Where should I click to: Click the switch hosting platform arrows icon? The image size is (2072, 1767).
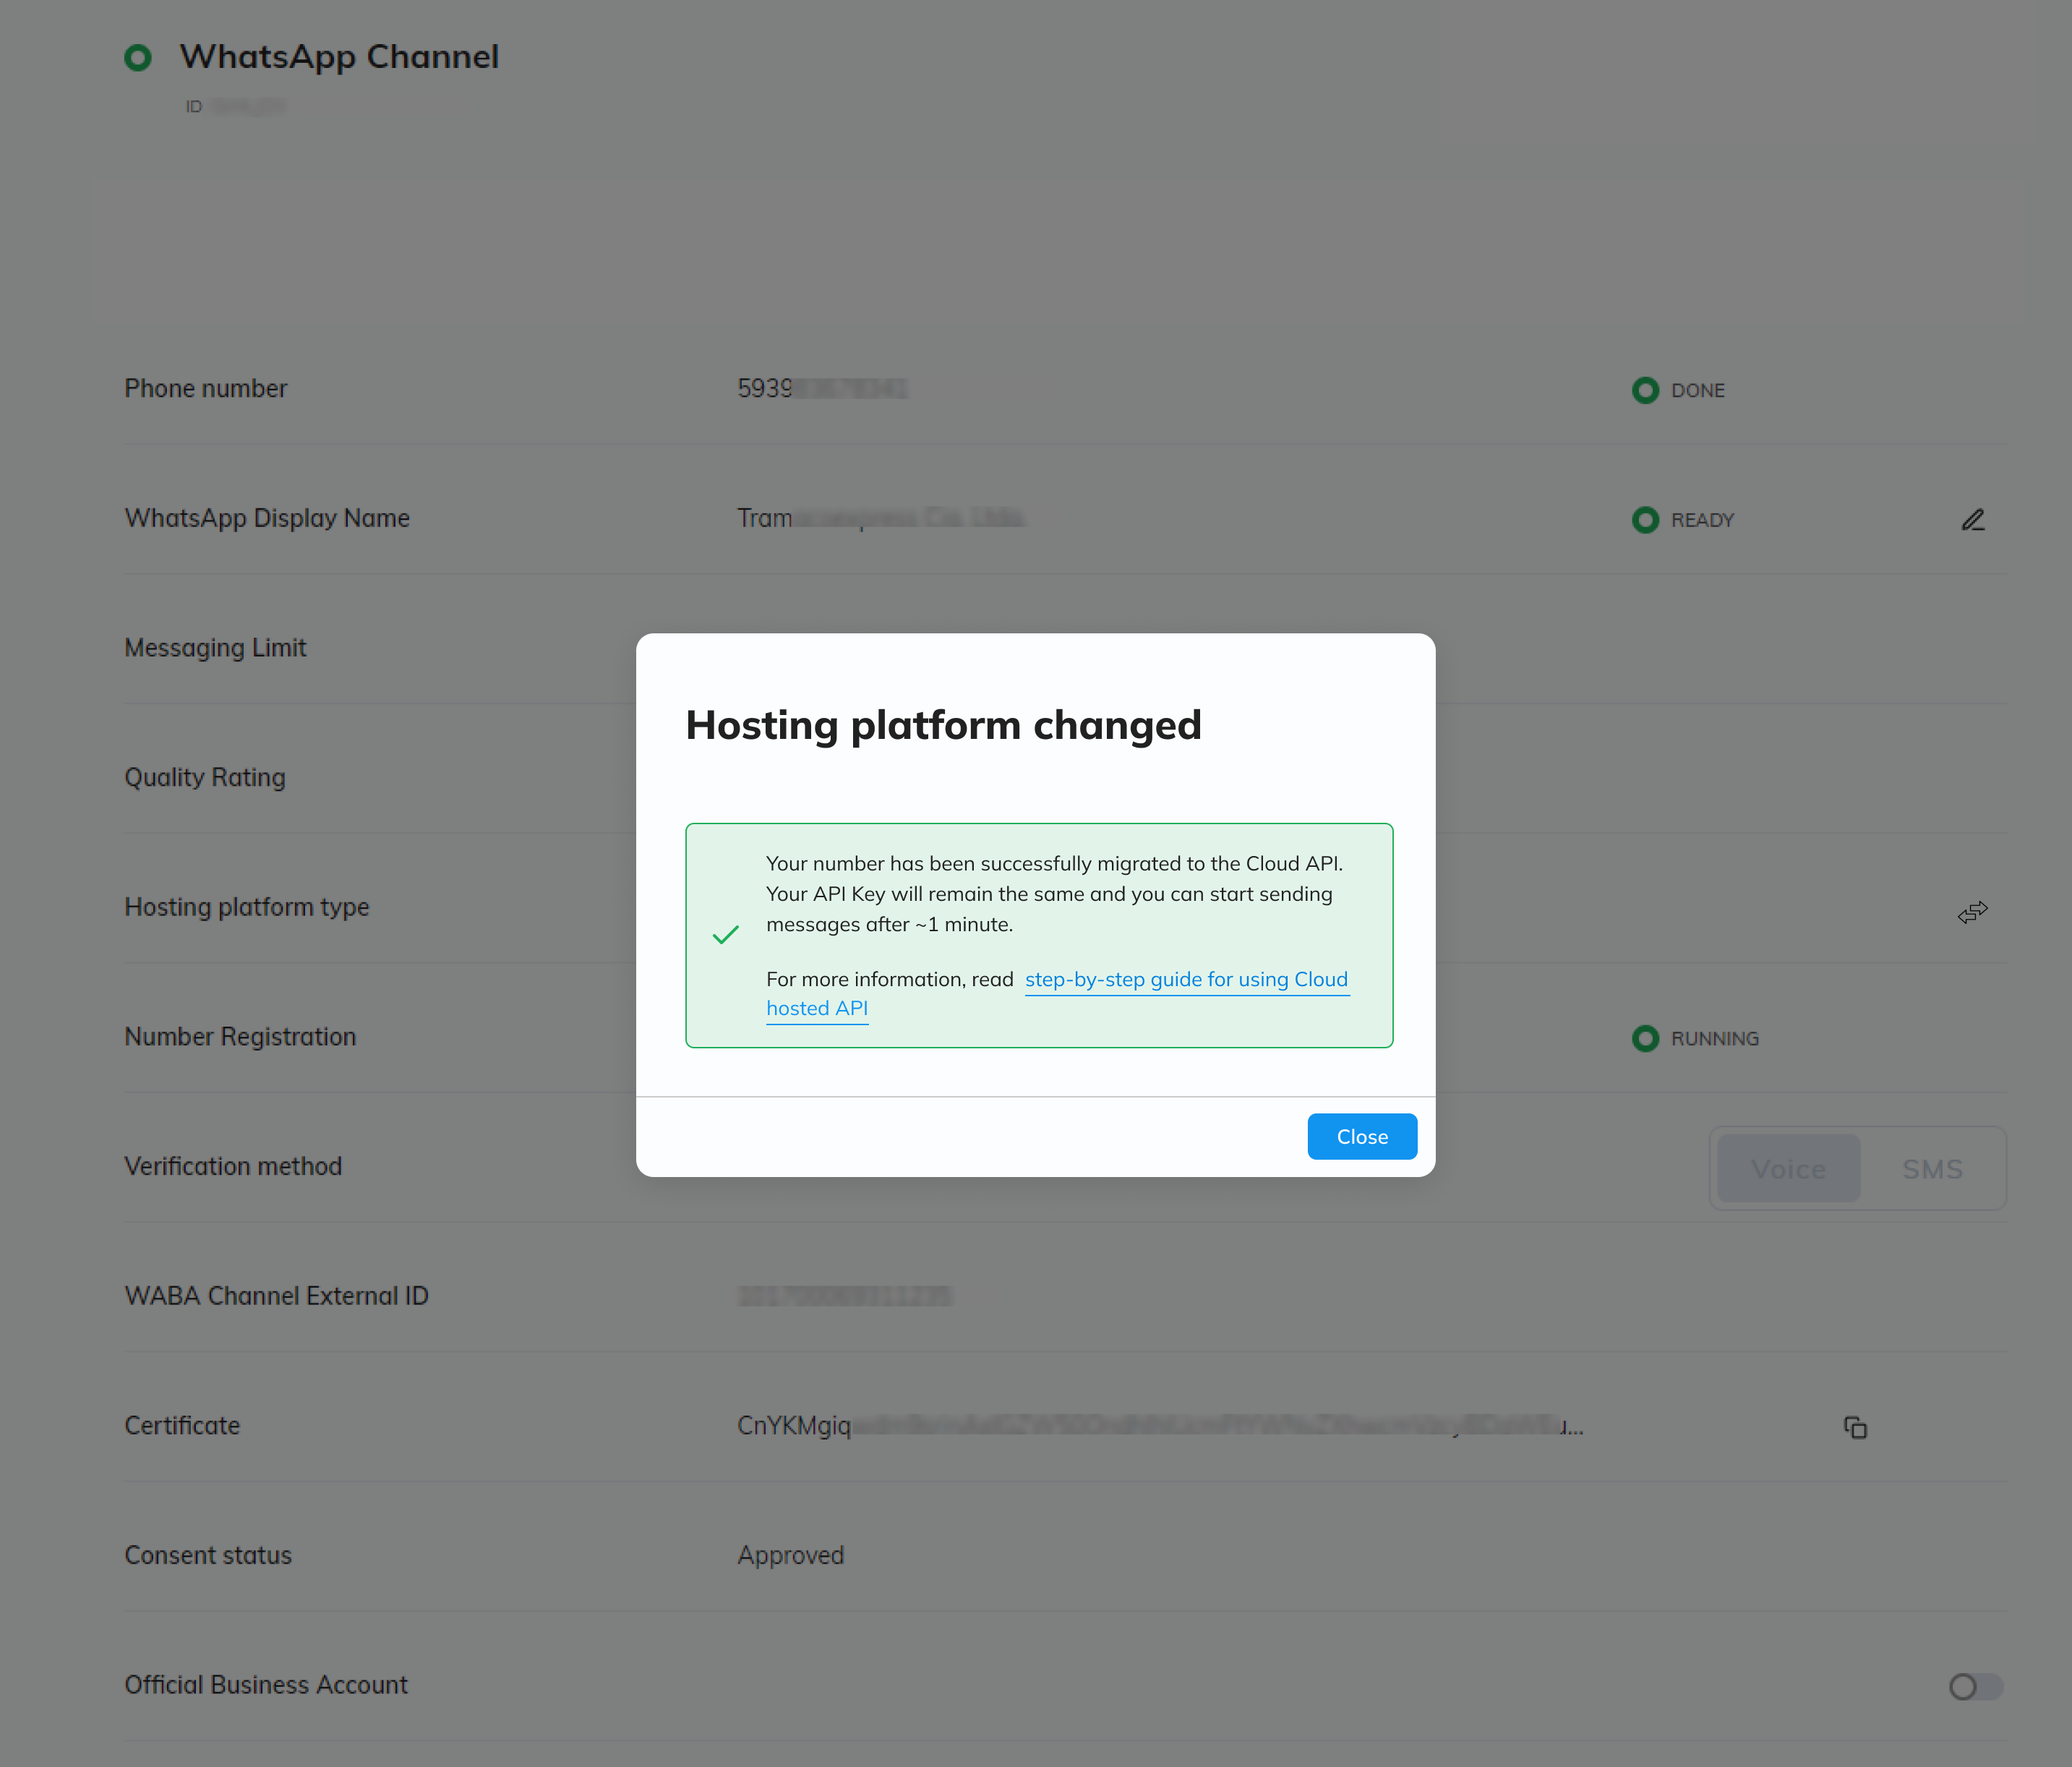coord(1972,911)
